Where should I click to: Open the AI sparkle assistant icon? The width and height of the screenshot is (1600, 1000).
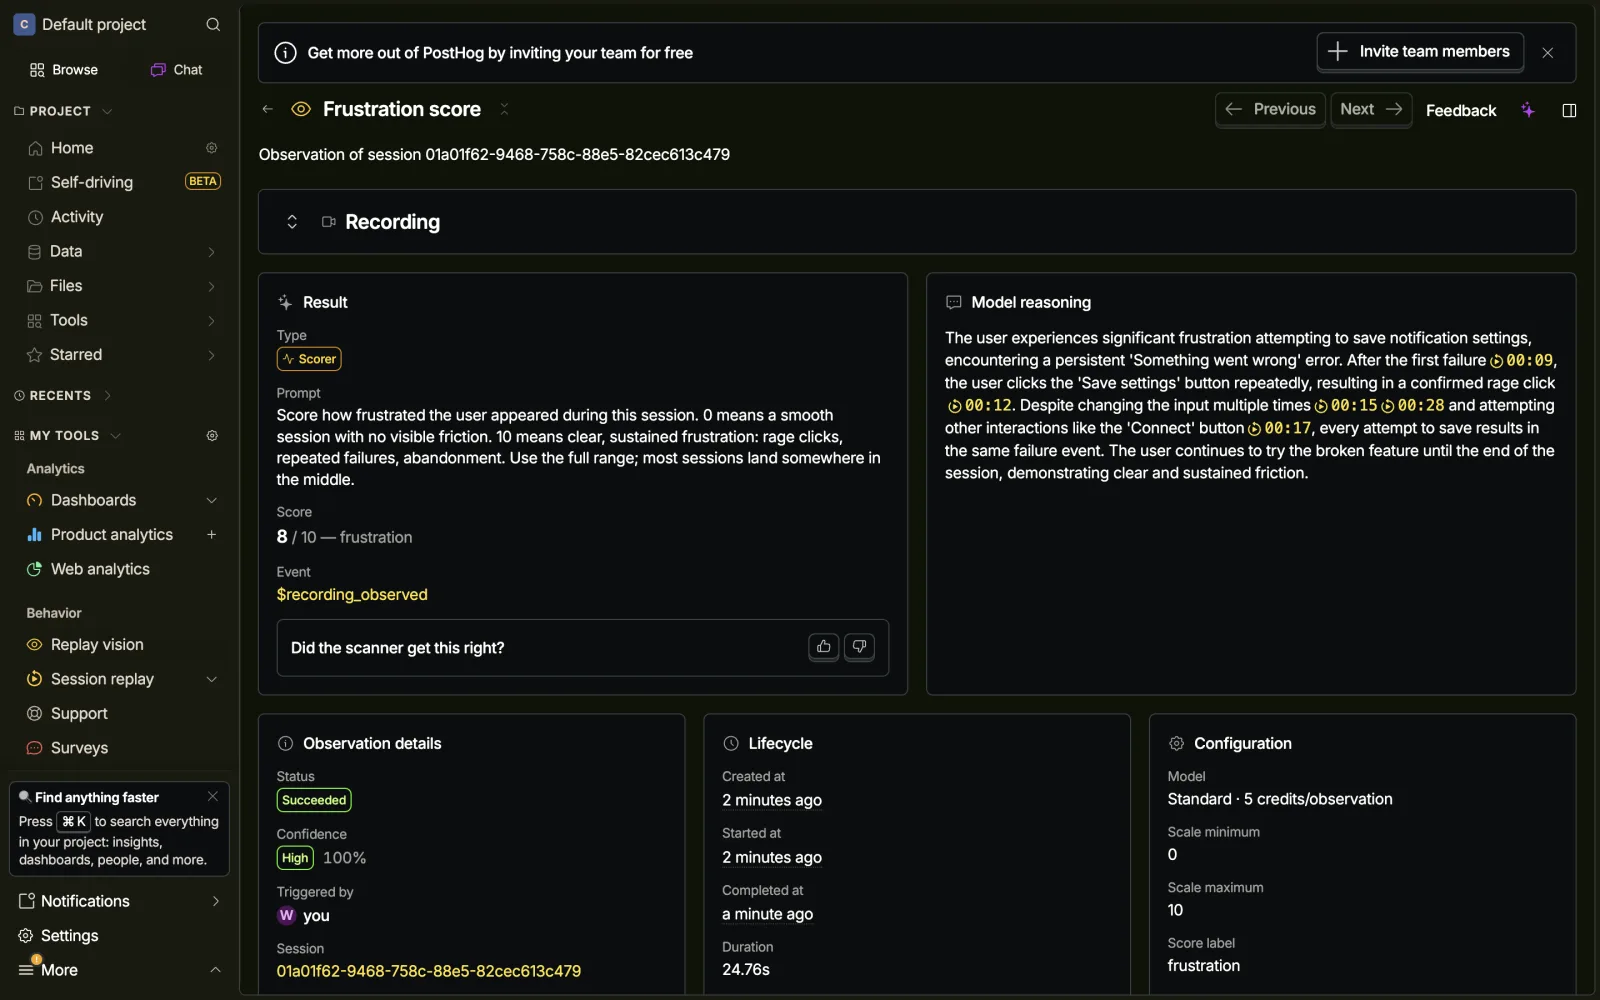[1528, 110]
